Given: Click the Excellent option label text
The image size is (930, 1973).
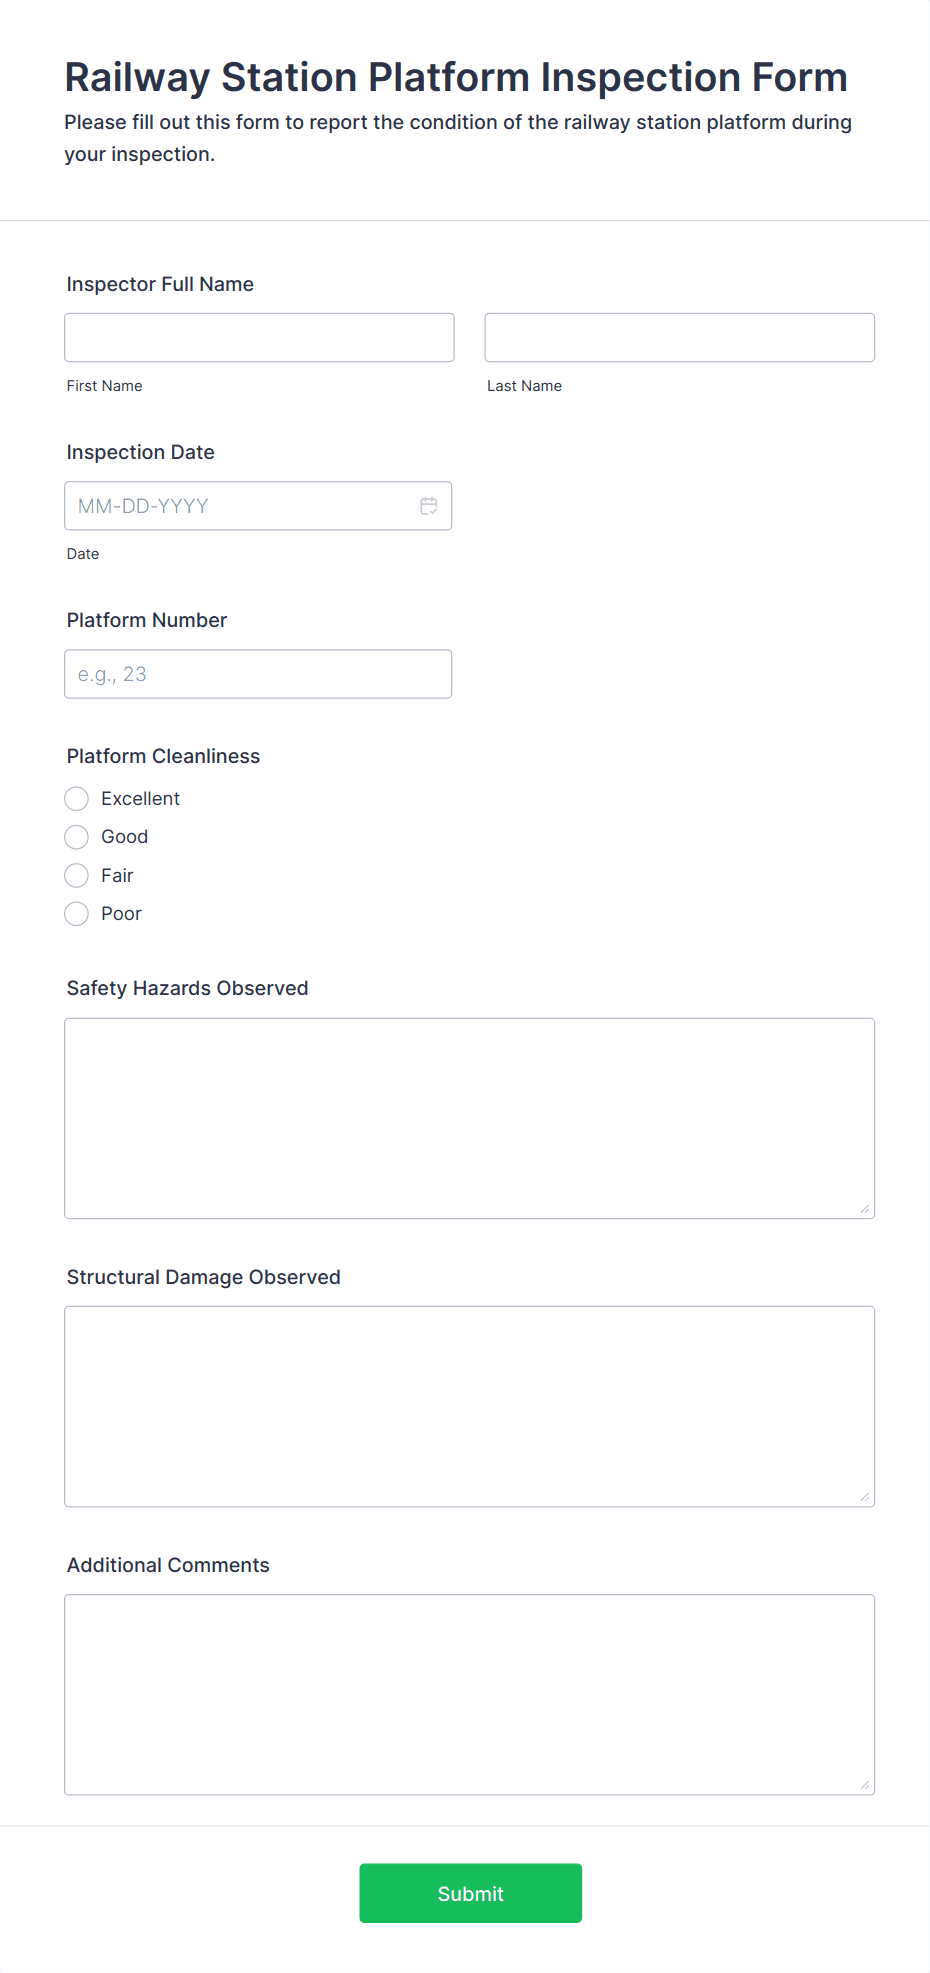Looking at the screenshot, I should tap(140, 799).
